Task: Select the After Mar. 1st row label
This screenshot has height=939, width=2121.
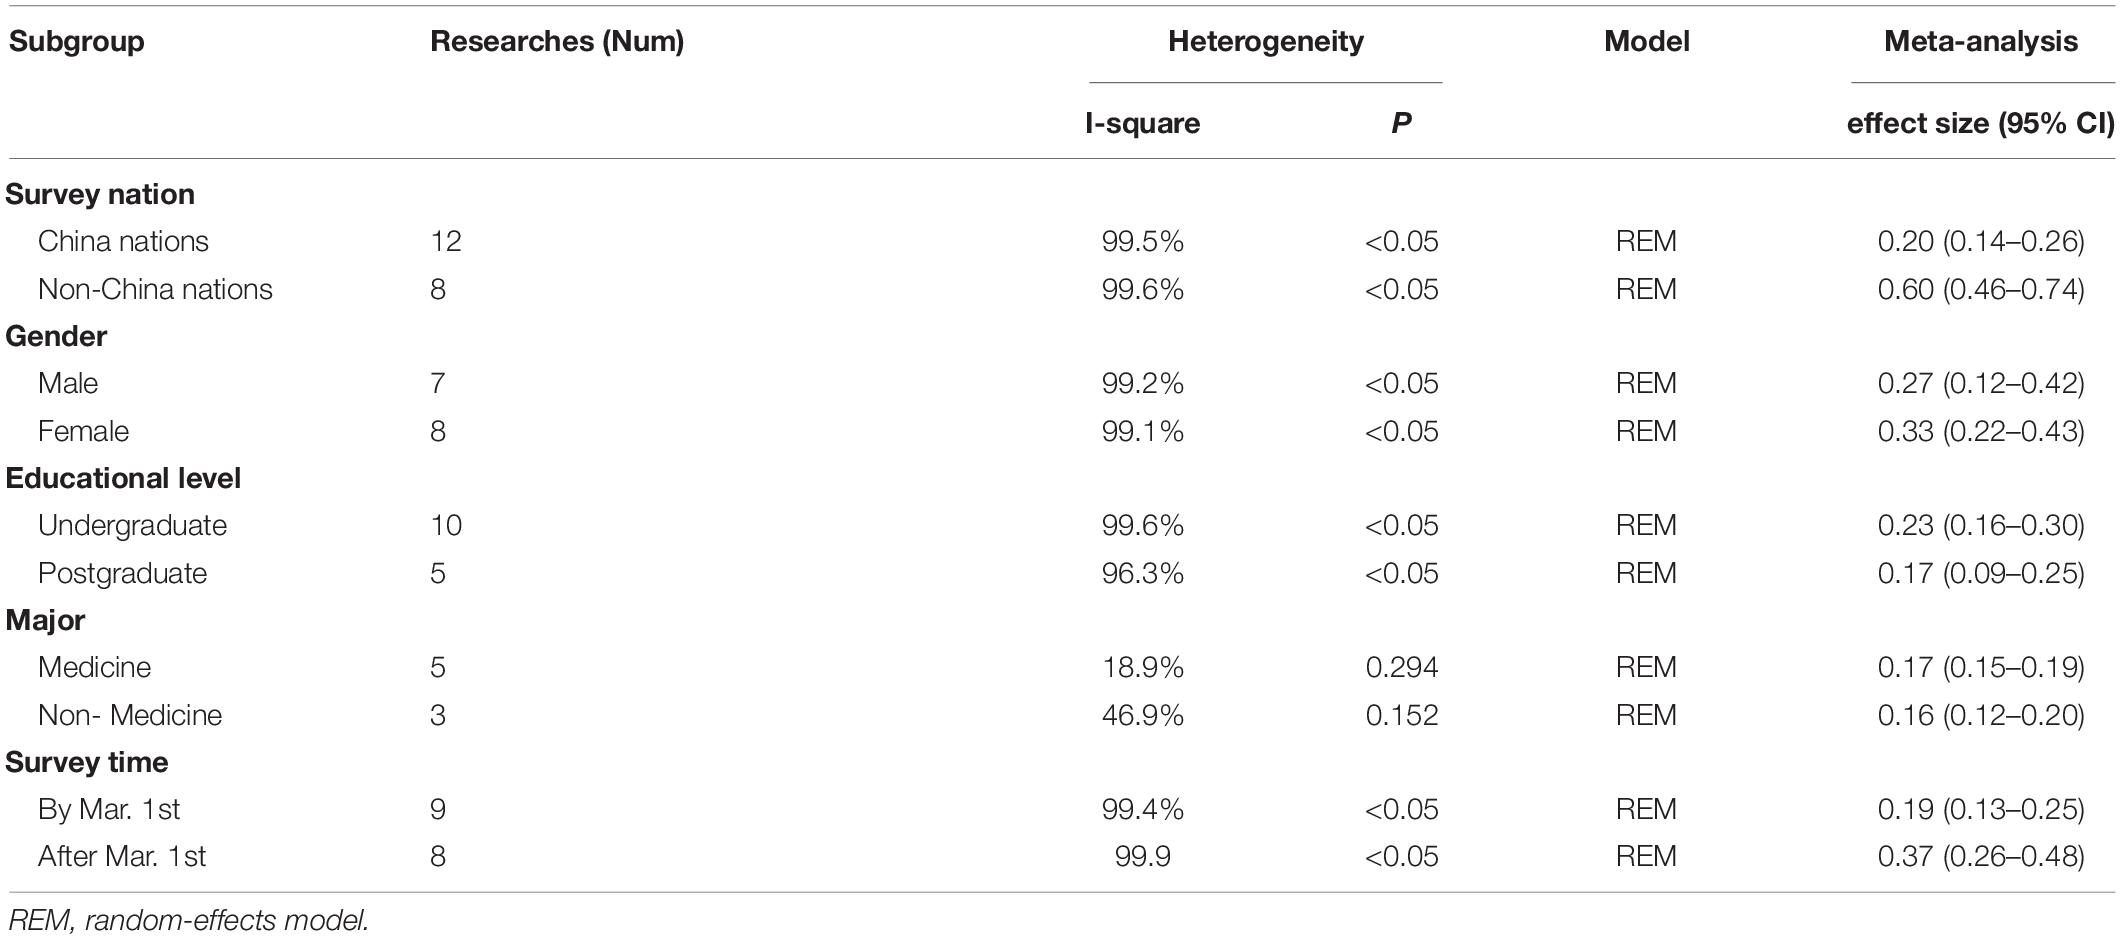Action: tap(122, 857)
